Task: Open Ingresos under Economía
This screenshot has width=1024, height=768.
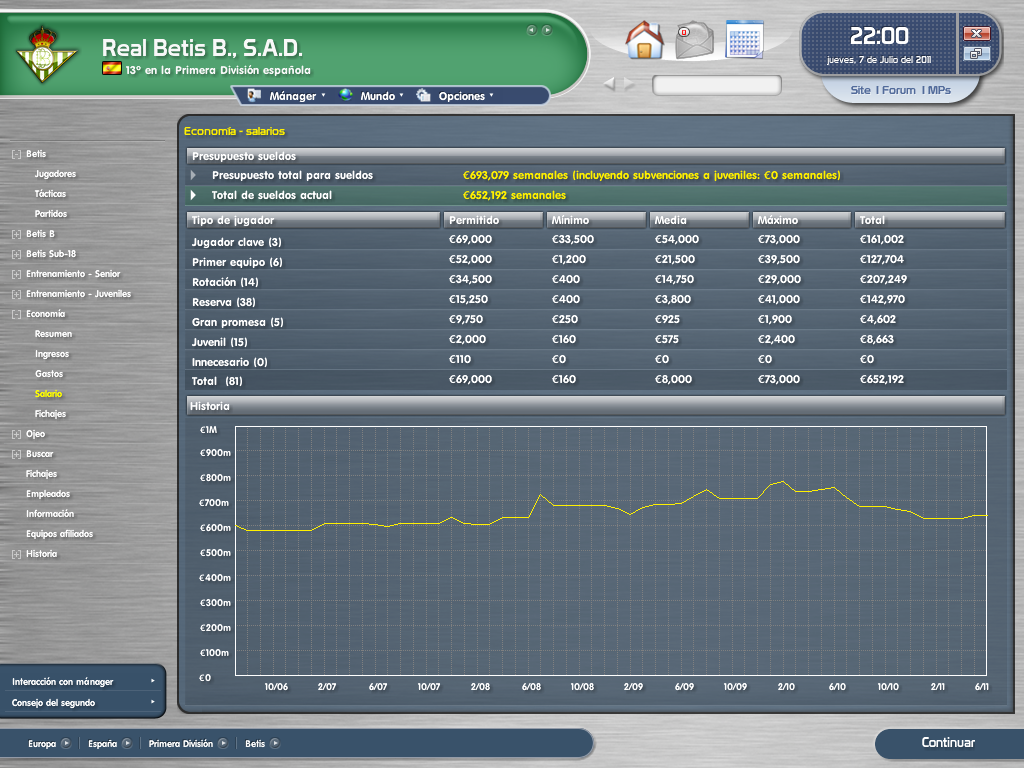Action: tap(52, 354)
